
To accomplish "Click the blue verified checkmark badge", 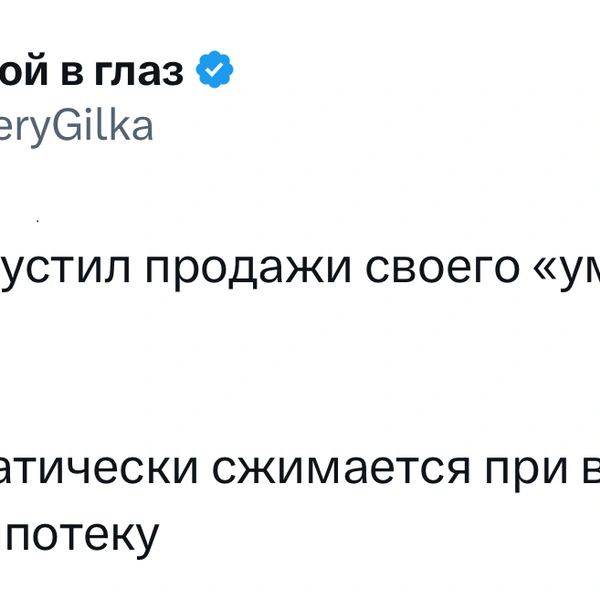I will [214, 71].
